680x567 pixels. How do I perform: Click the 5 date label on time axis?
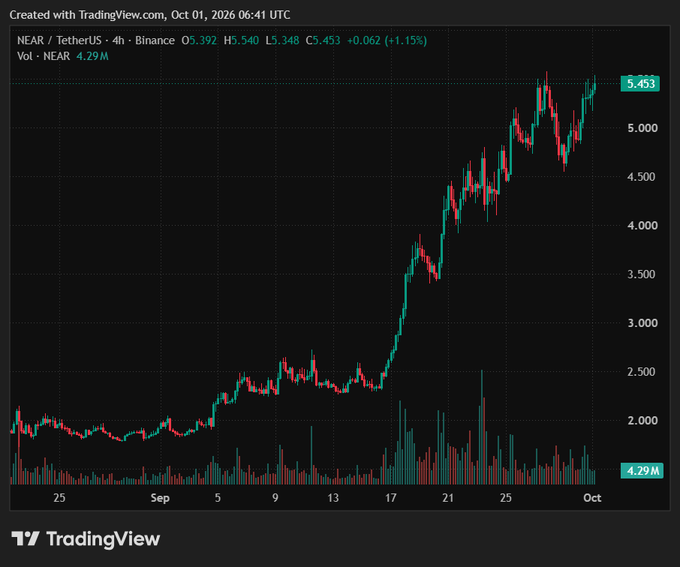tap(218, 498)
